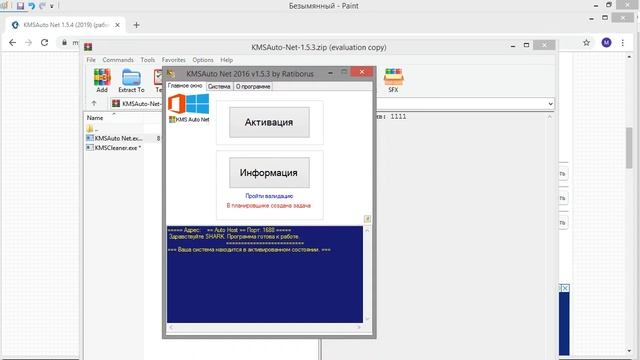Click the Add toolbar button in WinRAR
The image size is (640, 360).
coord(102,80)
